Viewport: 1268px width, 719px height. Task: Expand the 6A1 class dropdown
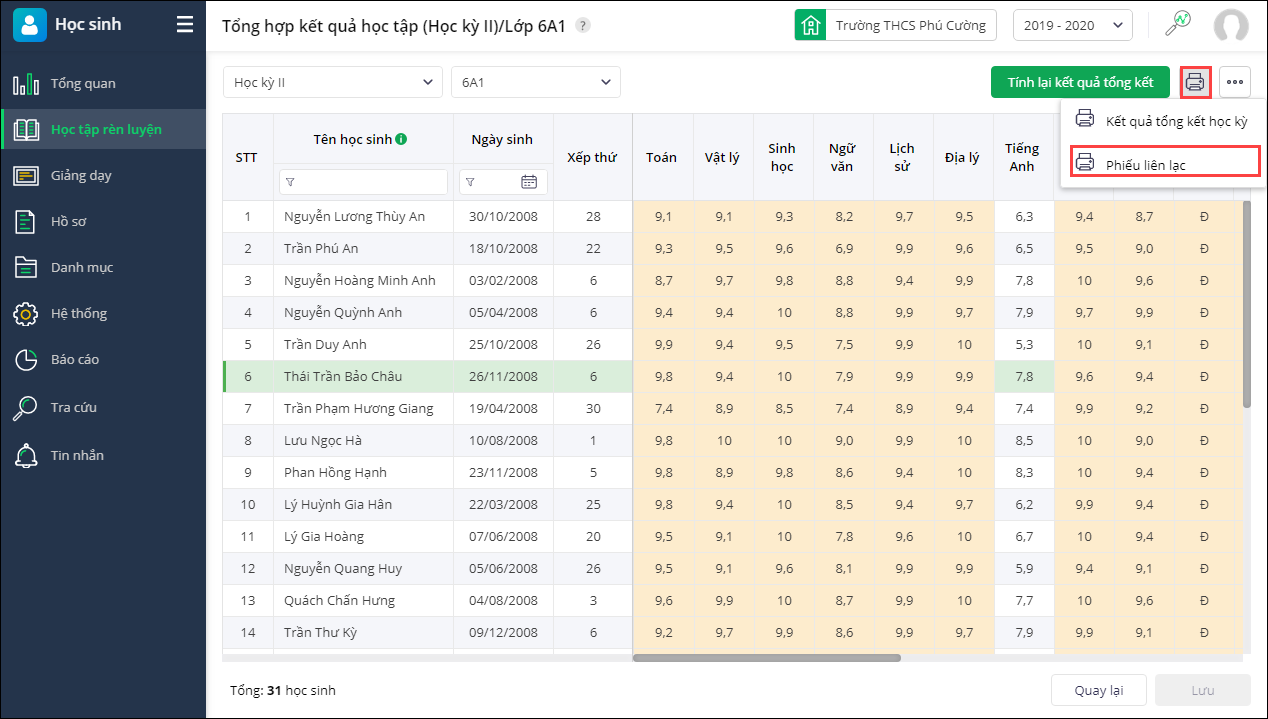[x=536, y=82]
